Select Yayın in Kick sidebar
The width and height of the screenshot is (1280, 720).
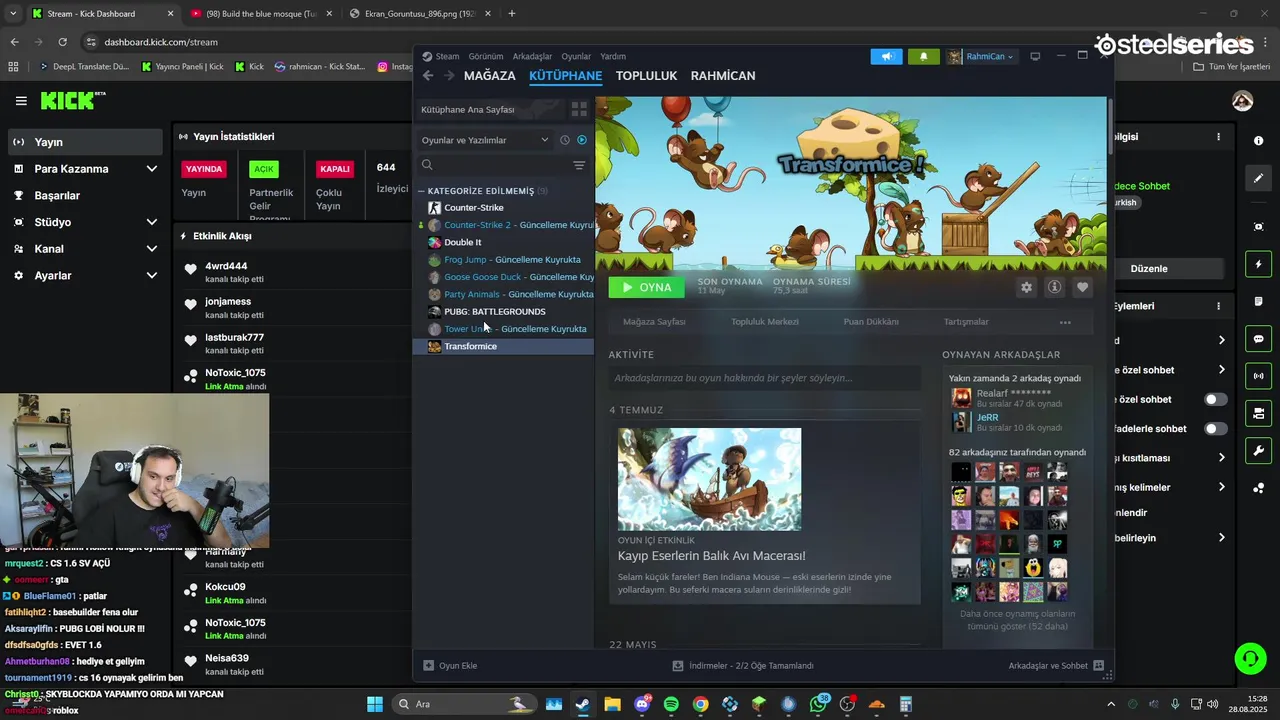[x=85, y=142]
